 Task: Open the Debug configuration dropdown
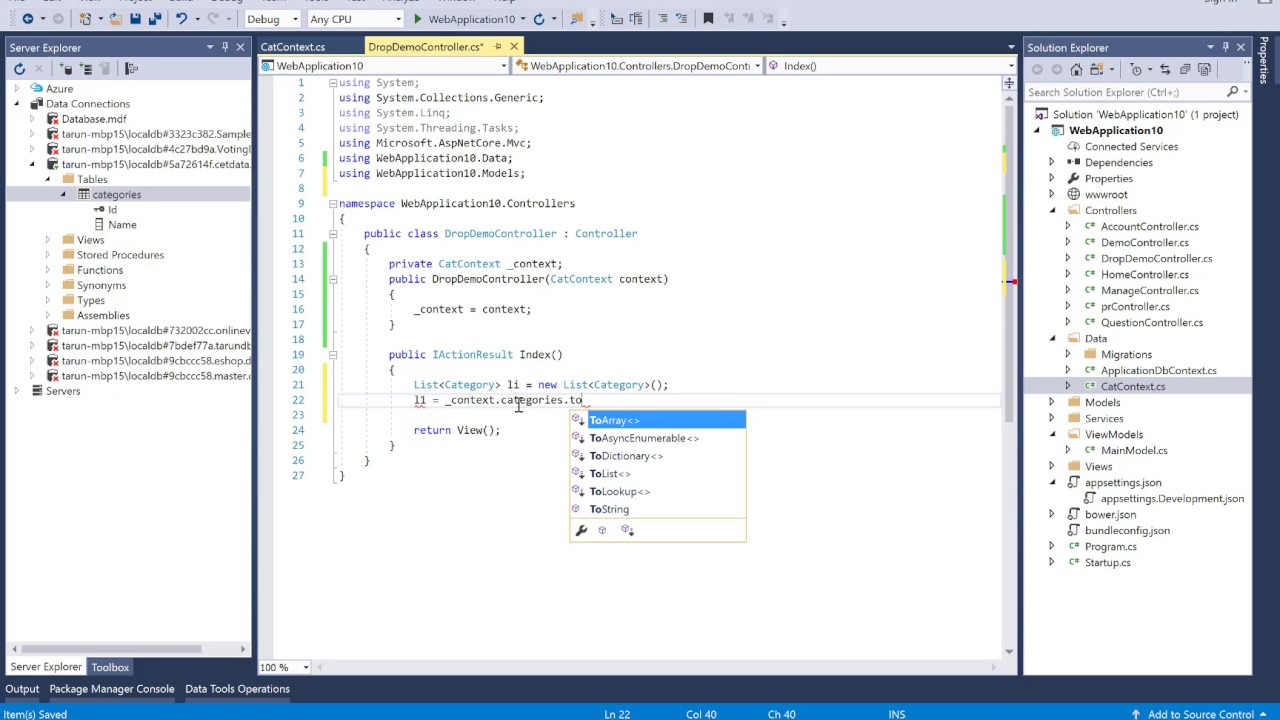[x=296, y=19]
